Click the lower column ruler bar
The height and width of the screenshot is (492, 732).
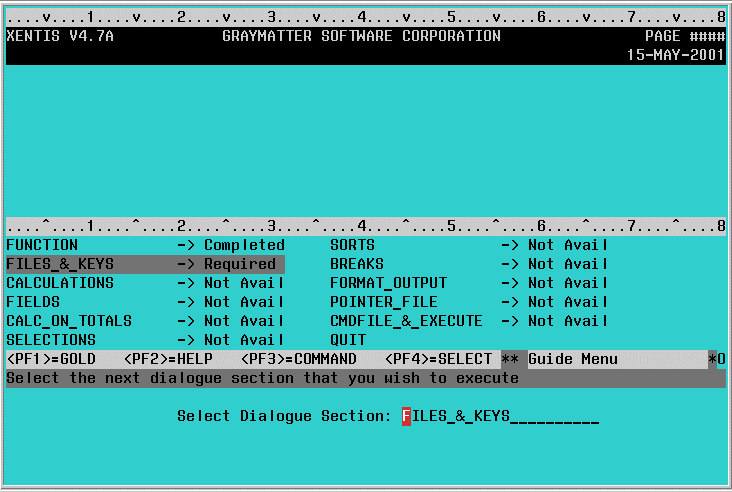[366, 226]
